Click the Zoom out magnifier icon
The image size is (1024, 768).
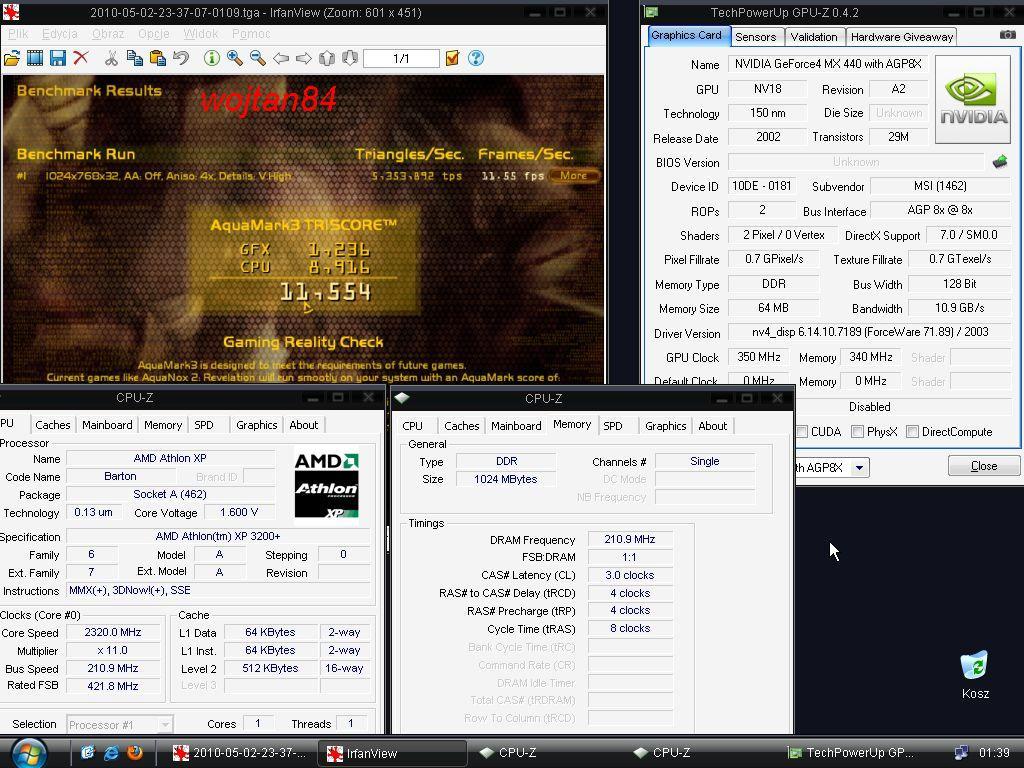257,58
